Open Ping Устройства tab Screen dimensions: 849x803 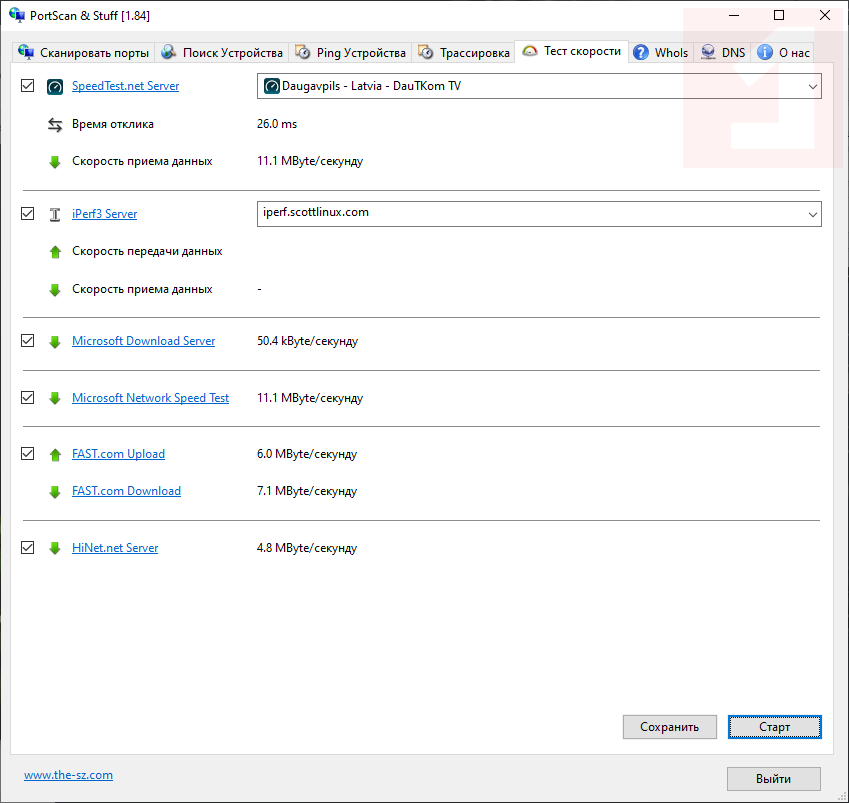coord(350,53)
